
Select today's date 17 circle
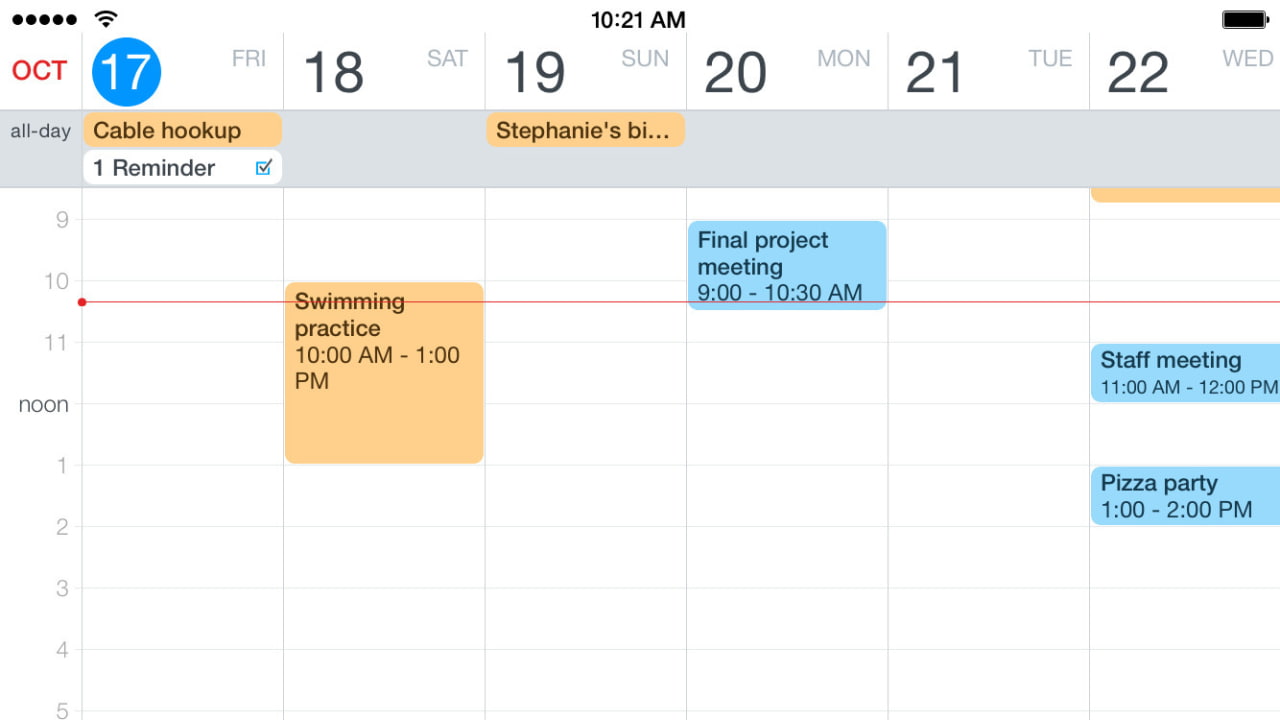[x=127, y=72]
